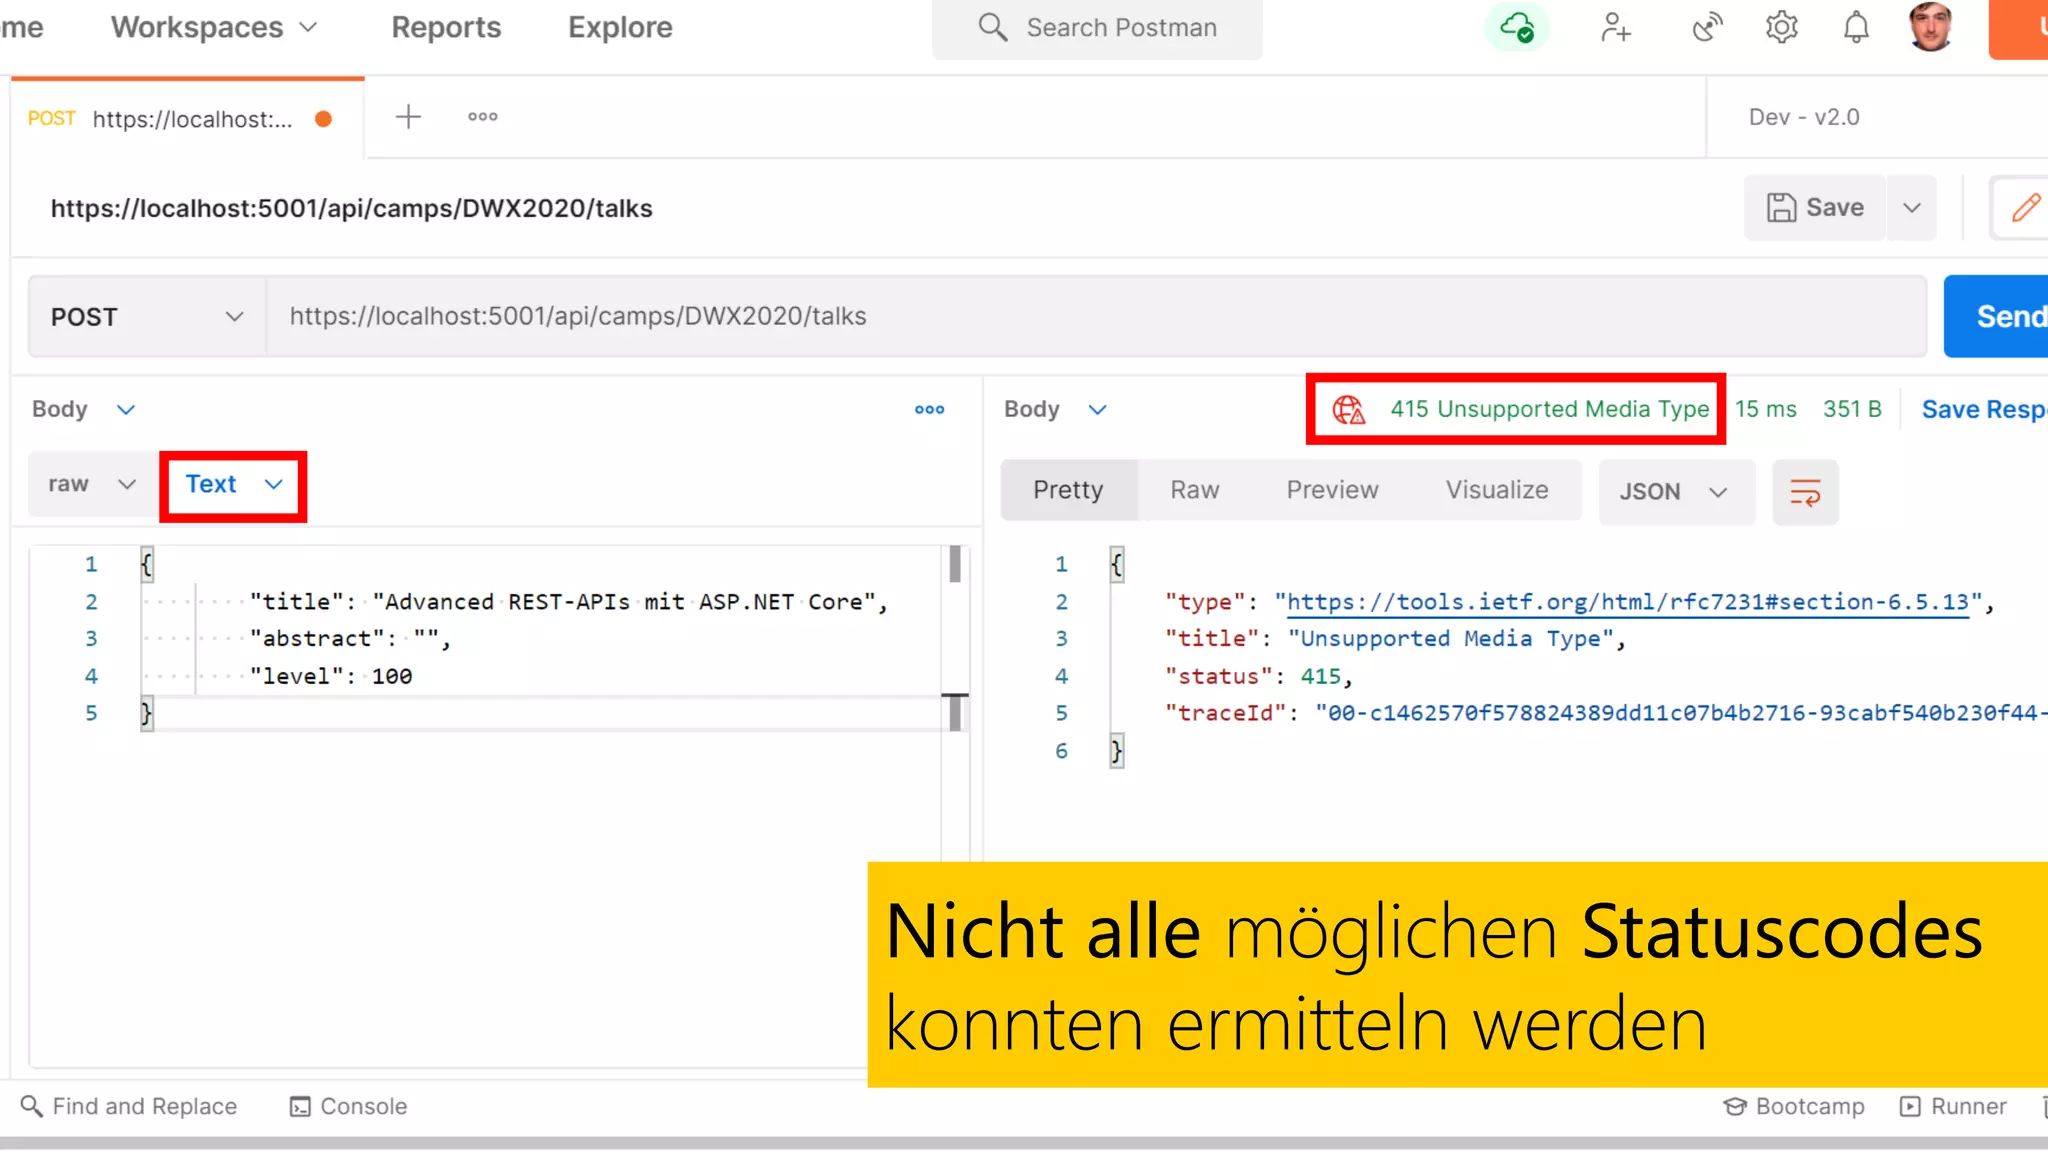Open the tab options three-dots menu
Screen dimensions: 2048x1152
click(483, 117)
